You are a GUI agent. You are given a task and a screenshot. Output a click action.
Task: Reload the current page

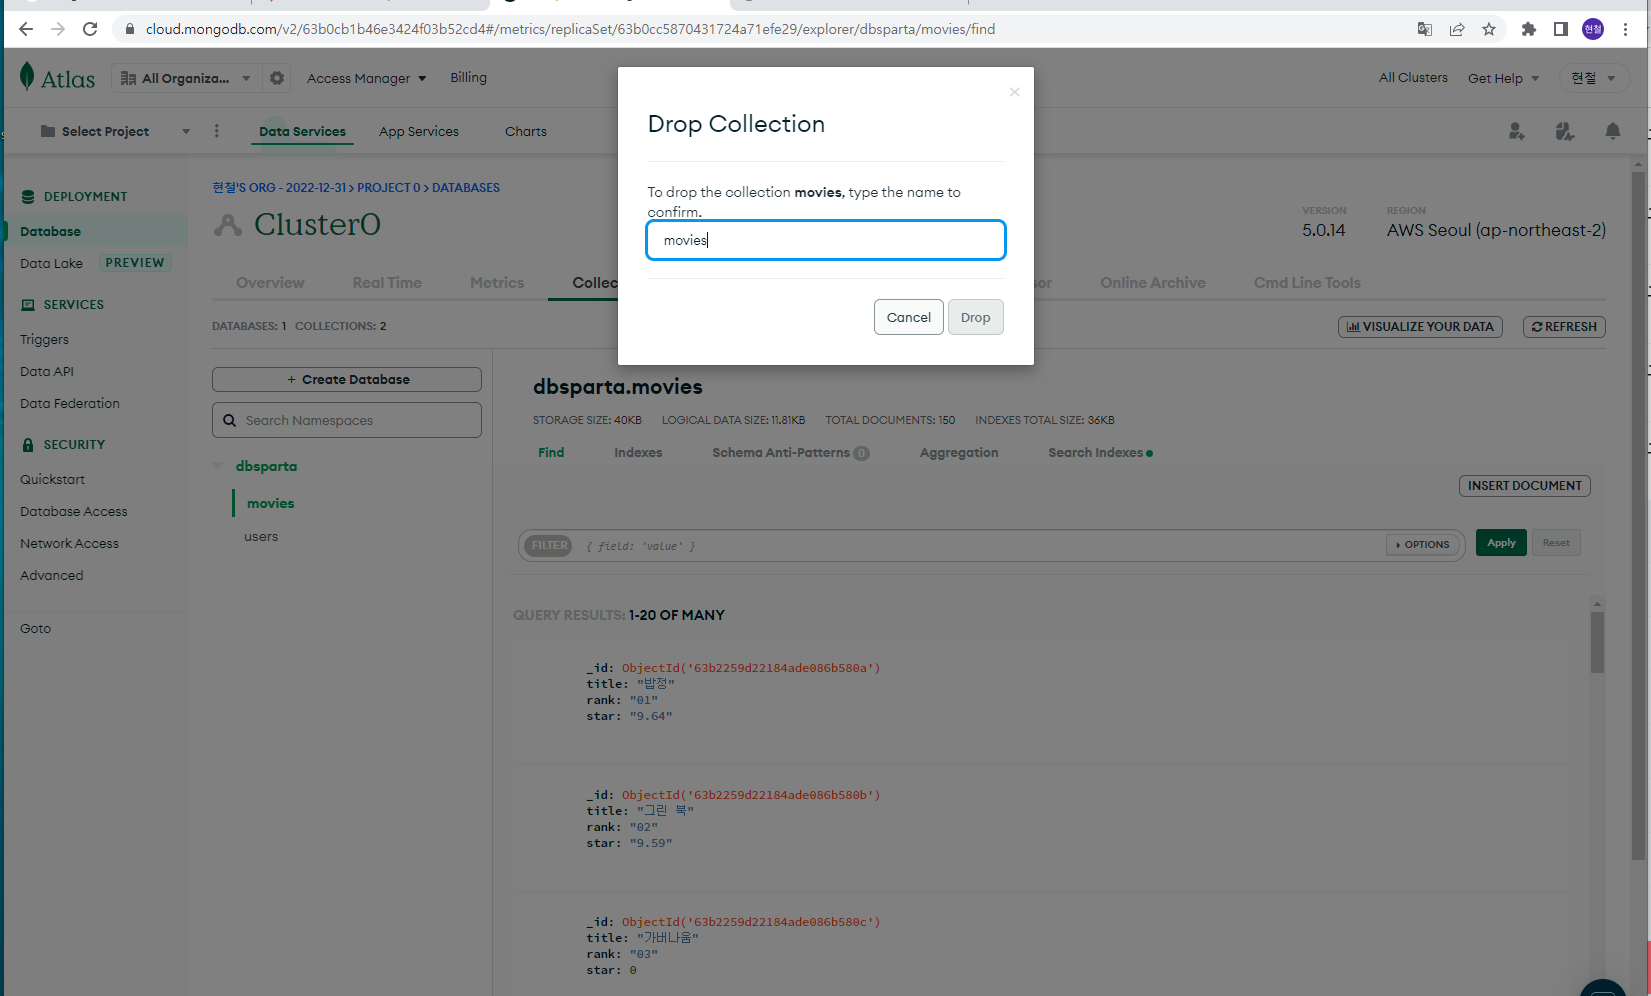click(90, 29)
